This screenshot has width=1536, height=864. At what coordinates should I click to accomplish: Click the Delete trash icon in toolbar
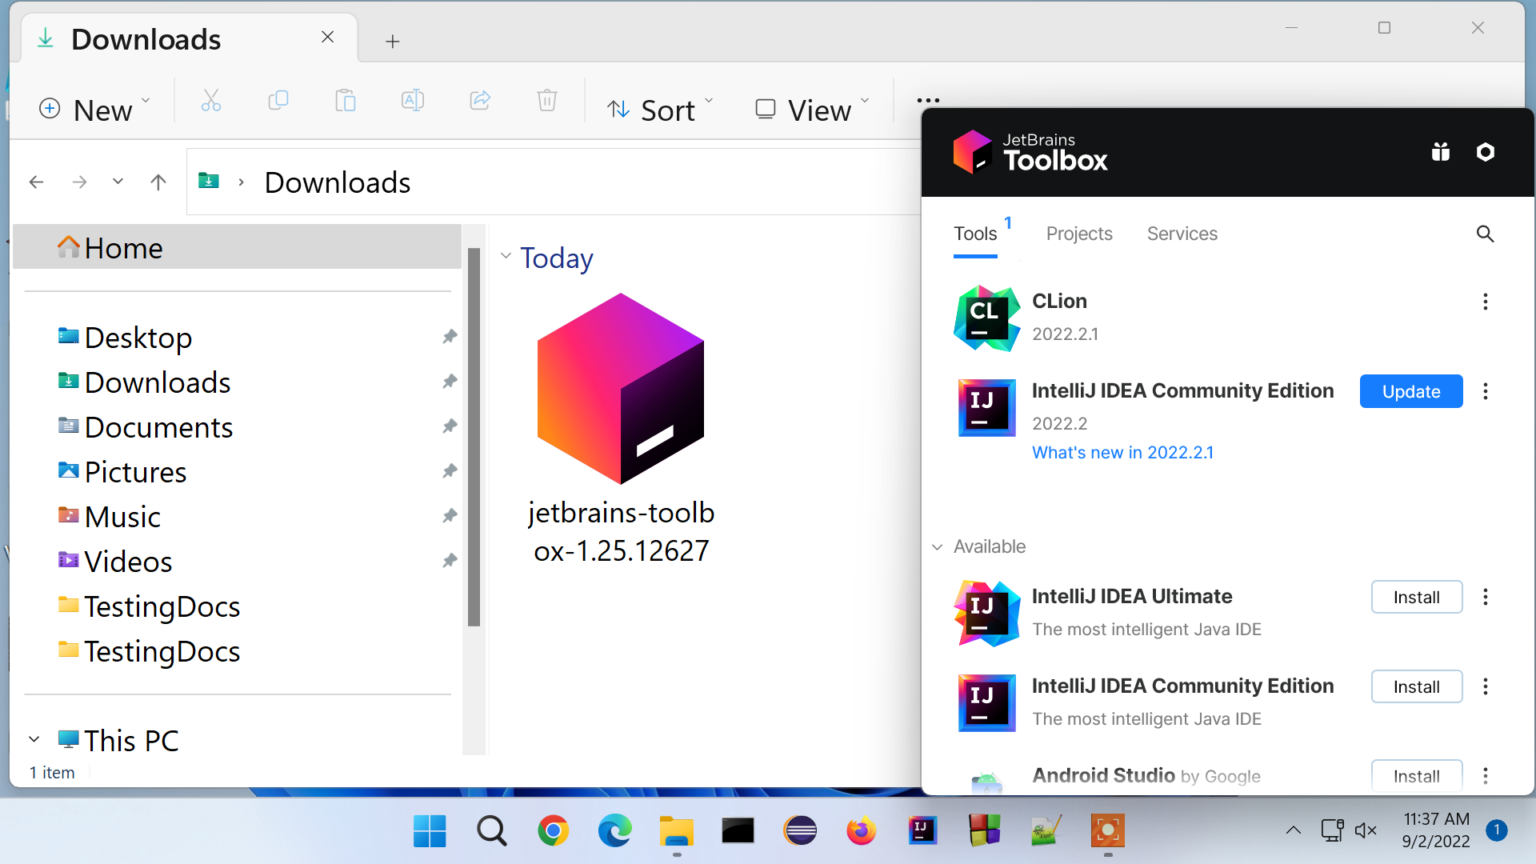[546, 100]
